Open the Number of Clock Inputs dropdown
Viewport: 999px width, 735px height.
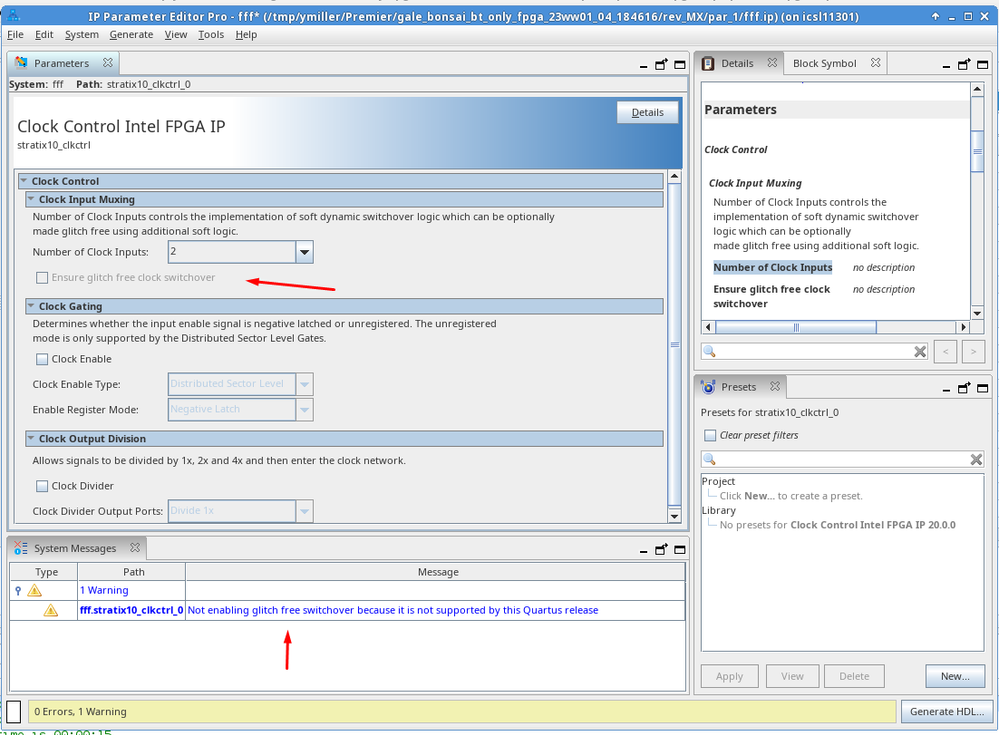305,252
